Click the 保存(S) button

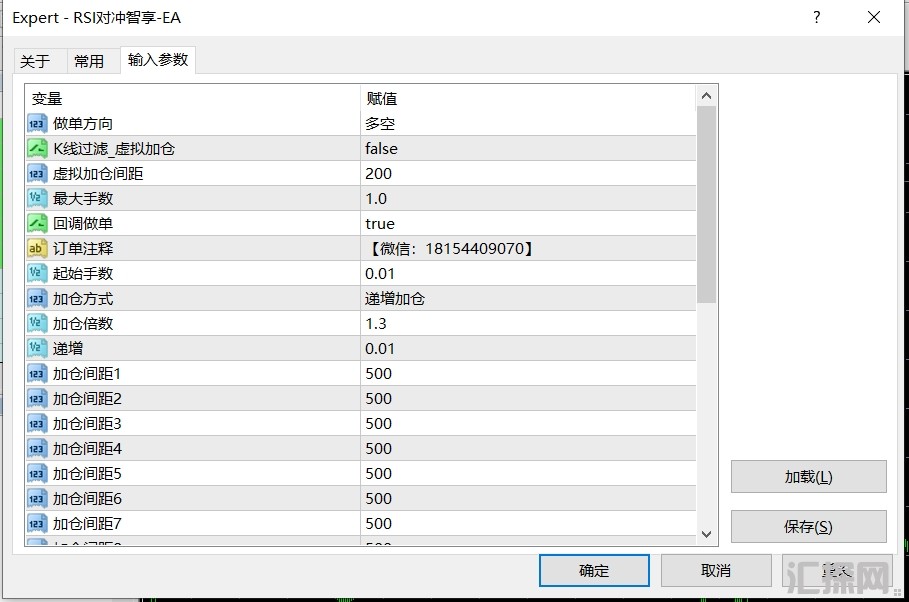point(808,527)
